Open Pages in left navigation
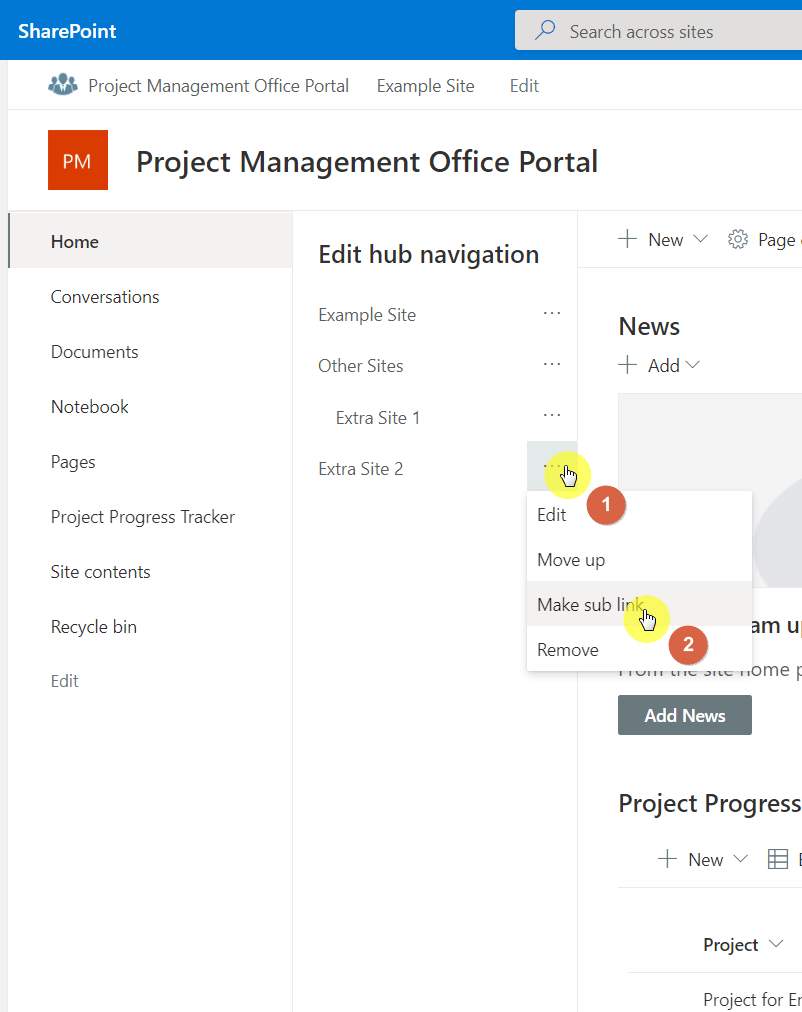The width and height of the screenshot is (802, 1012). click(73, 462)
